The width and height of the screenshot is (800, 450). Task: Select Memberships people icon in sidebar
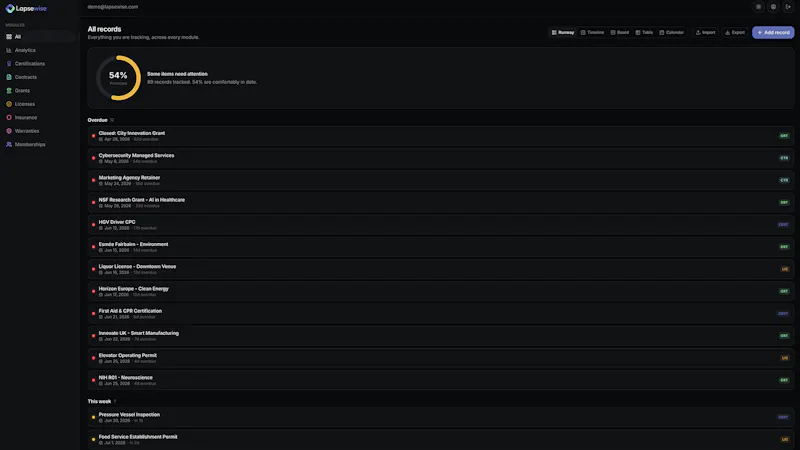click(9, 144)
